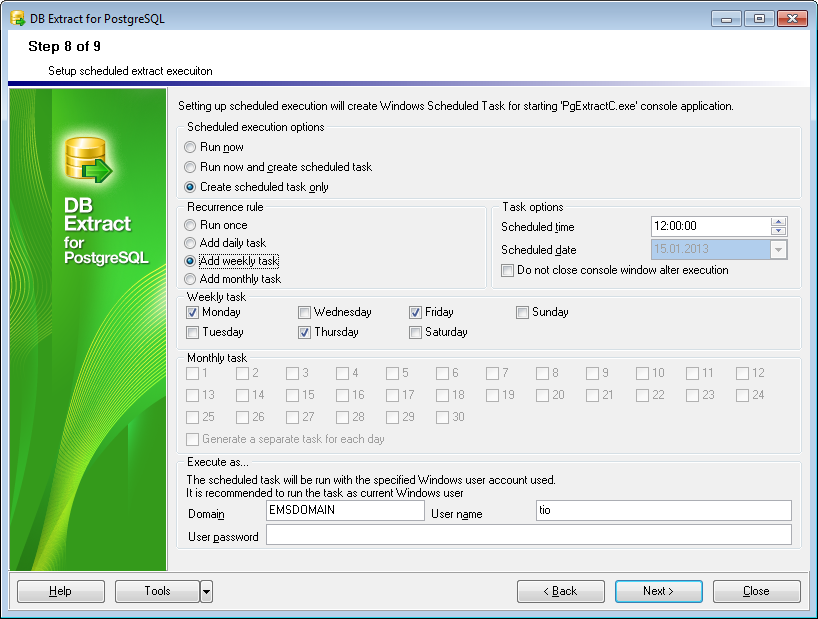
Task: Check monthly day 1 checkbox
Action: (193, 373)
